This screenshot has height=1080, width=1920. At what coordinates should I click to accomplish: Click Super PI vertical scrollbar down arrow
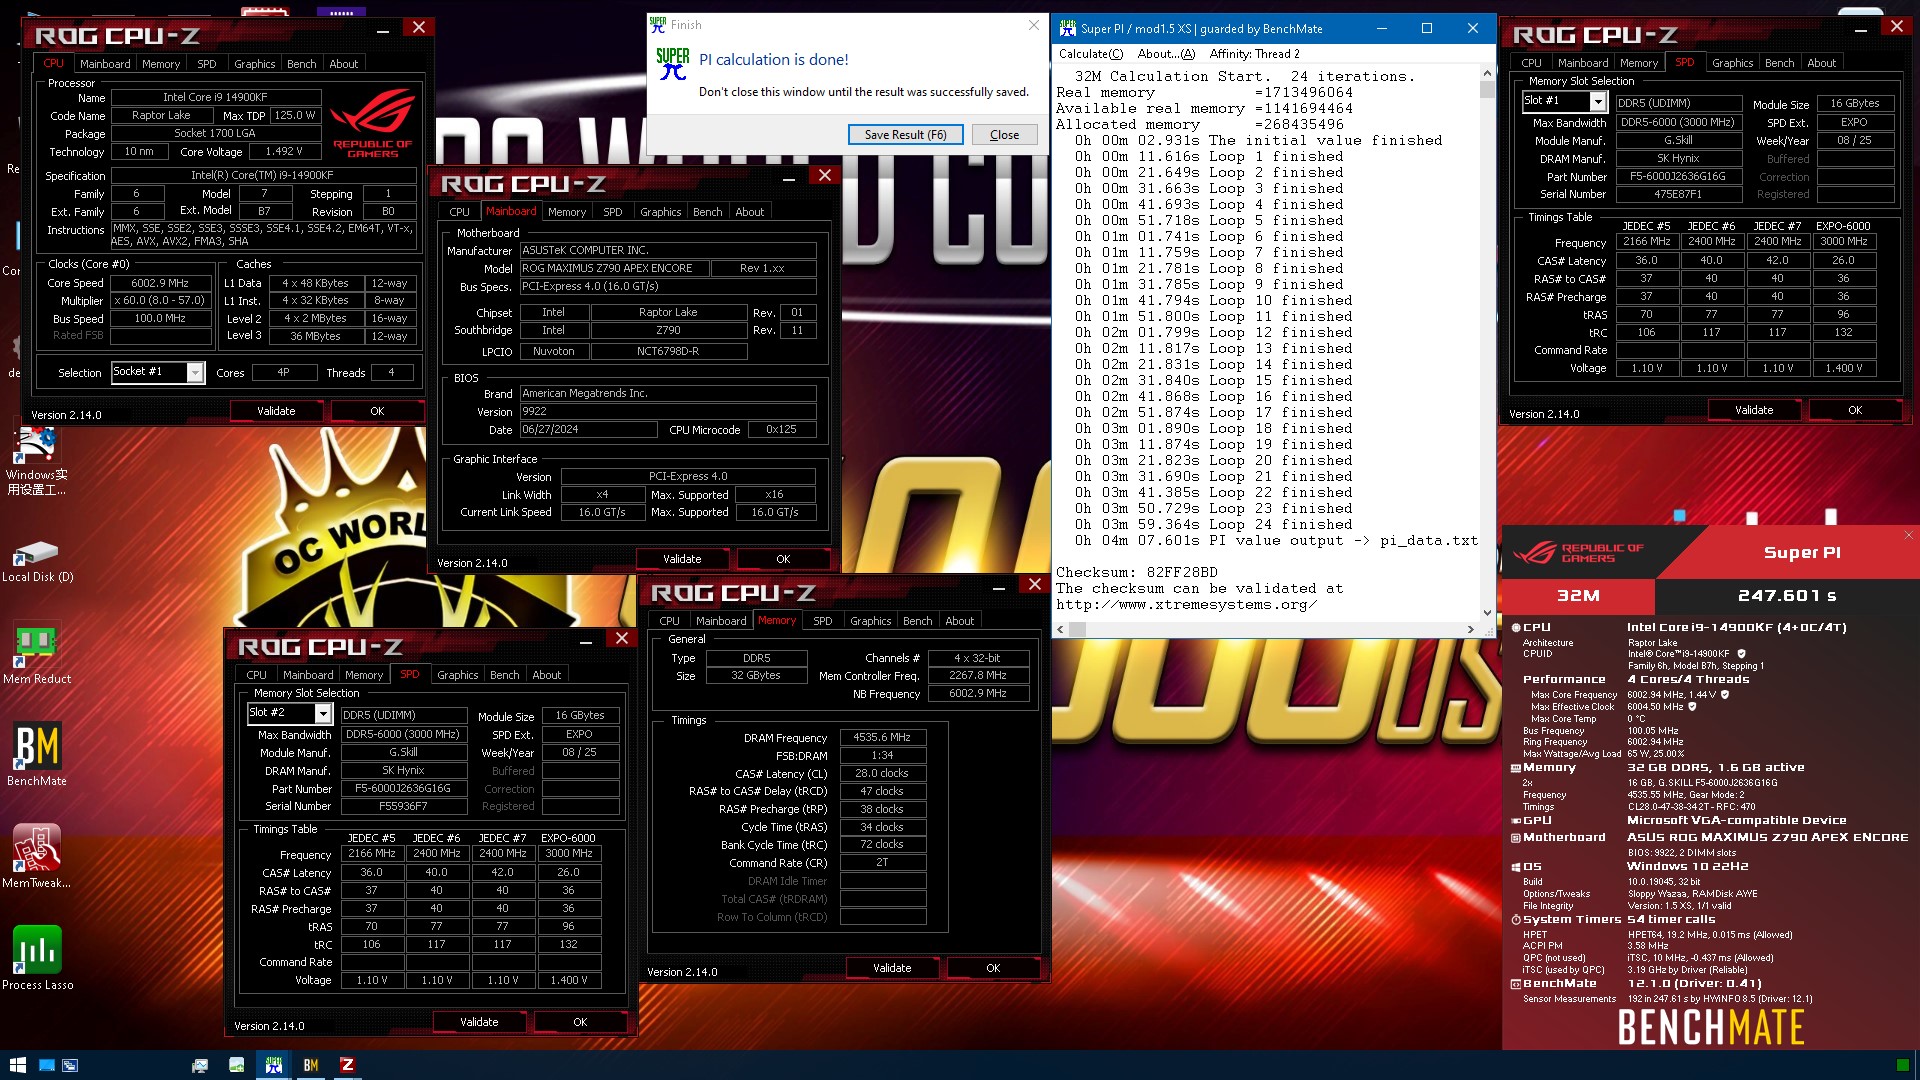[x=1487, y=613]
